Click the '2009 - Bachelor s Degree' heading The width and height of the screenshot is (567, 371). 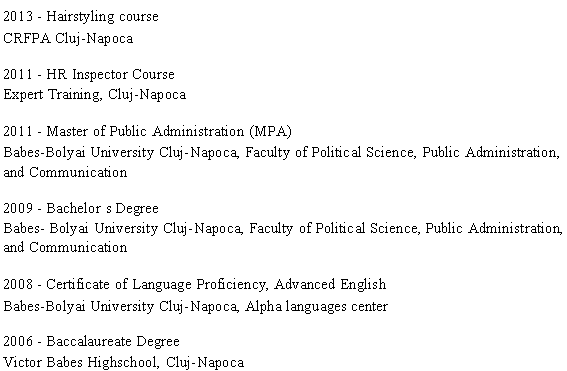pos(81,209)
